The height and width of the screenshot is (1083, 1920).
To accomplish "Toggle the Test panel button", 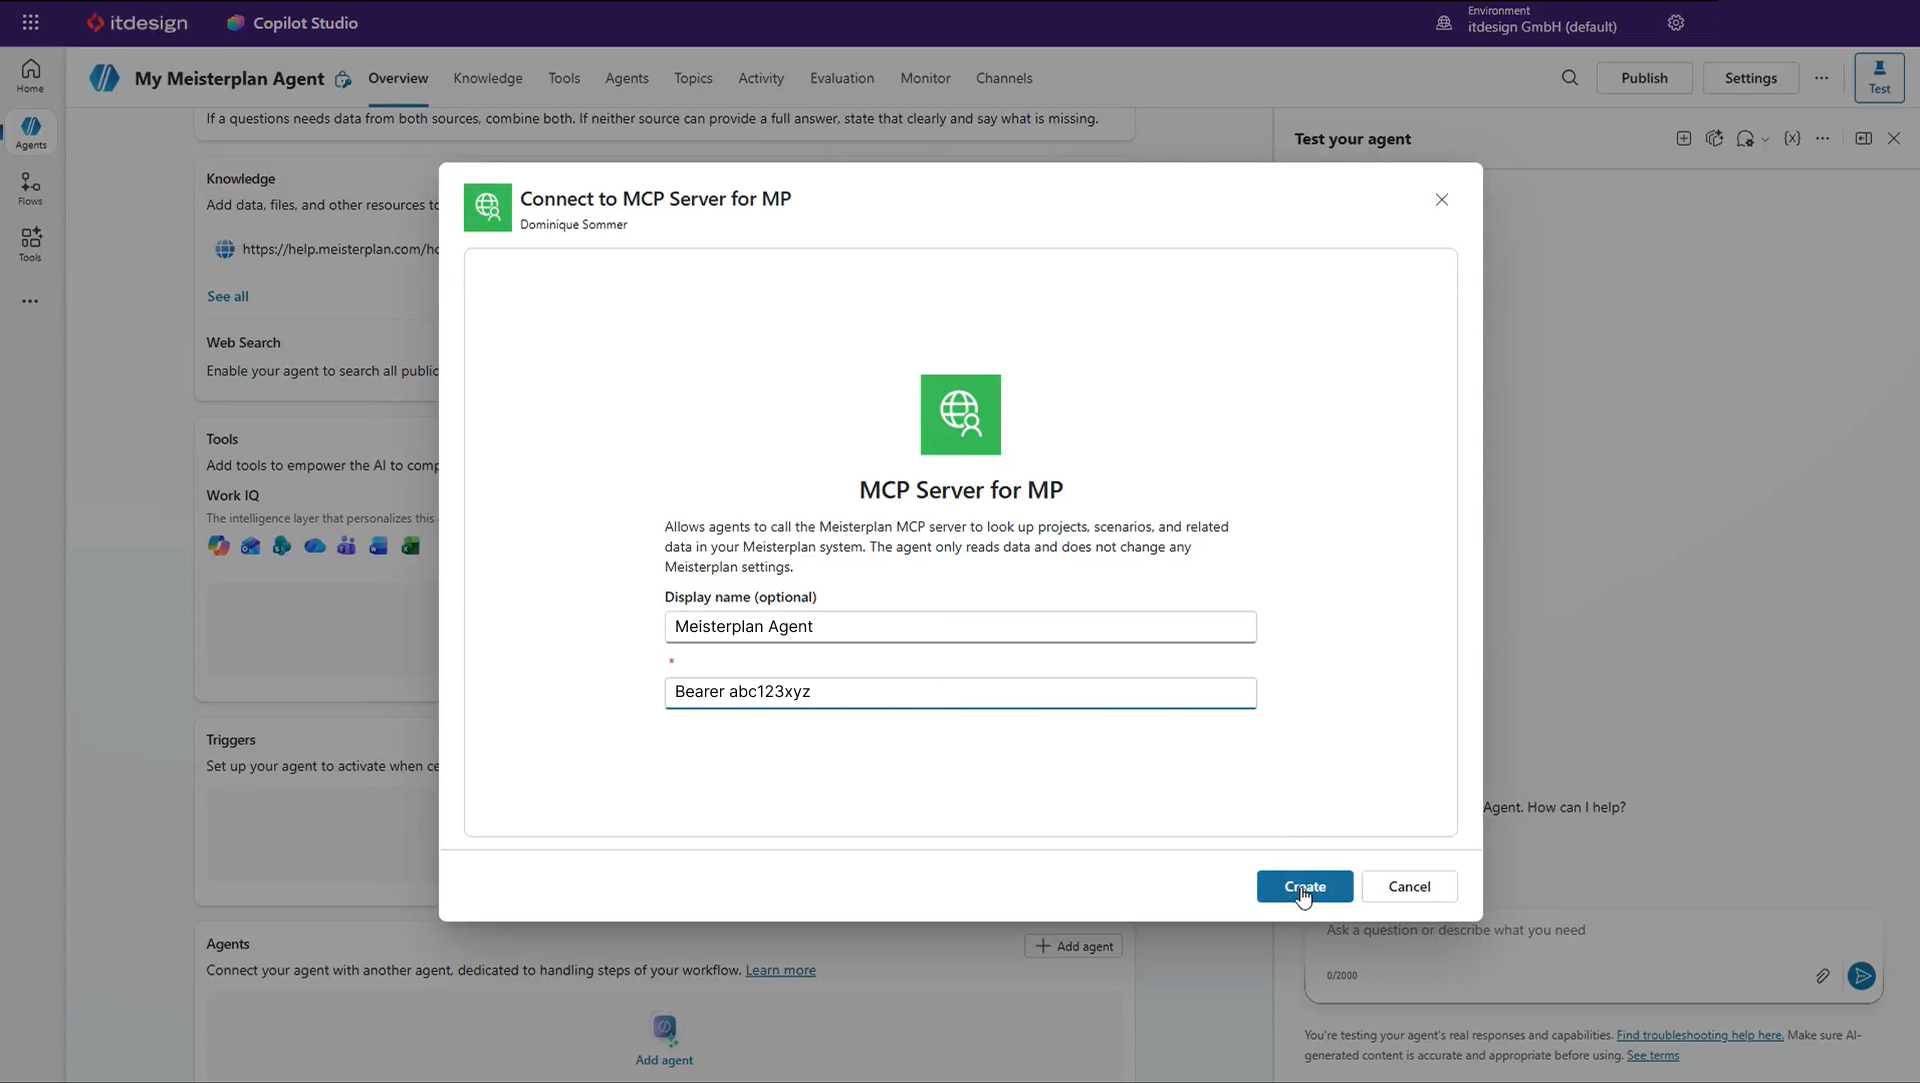I will coord(1880,77).
